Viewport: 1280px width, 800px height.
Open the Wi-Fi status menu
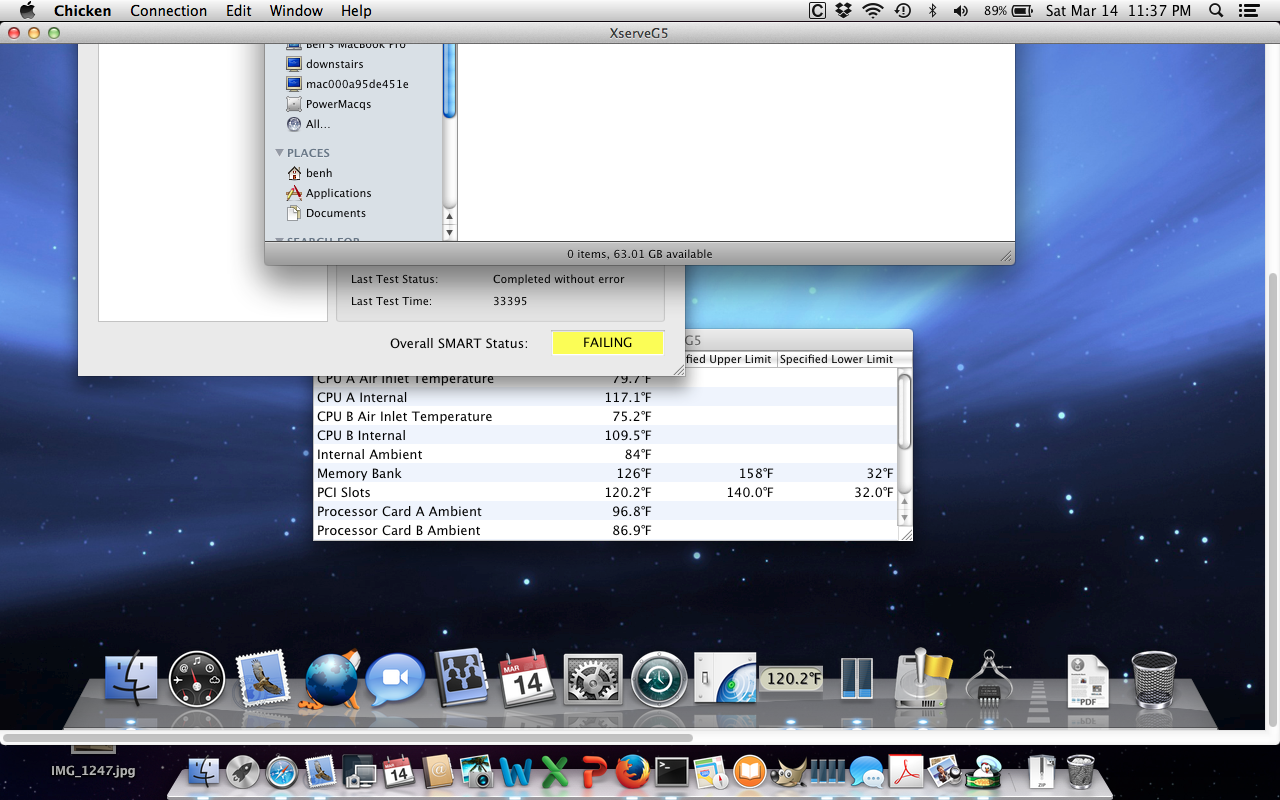point(873,11)
